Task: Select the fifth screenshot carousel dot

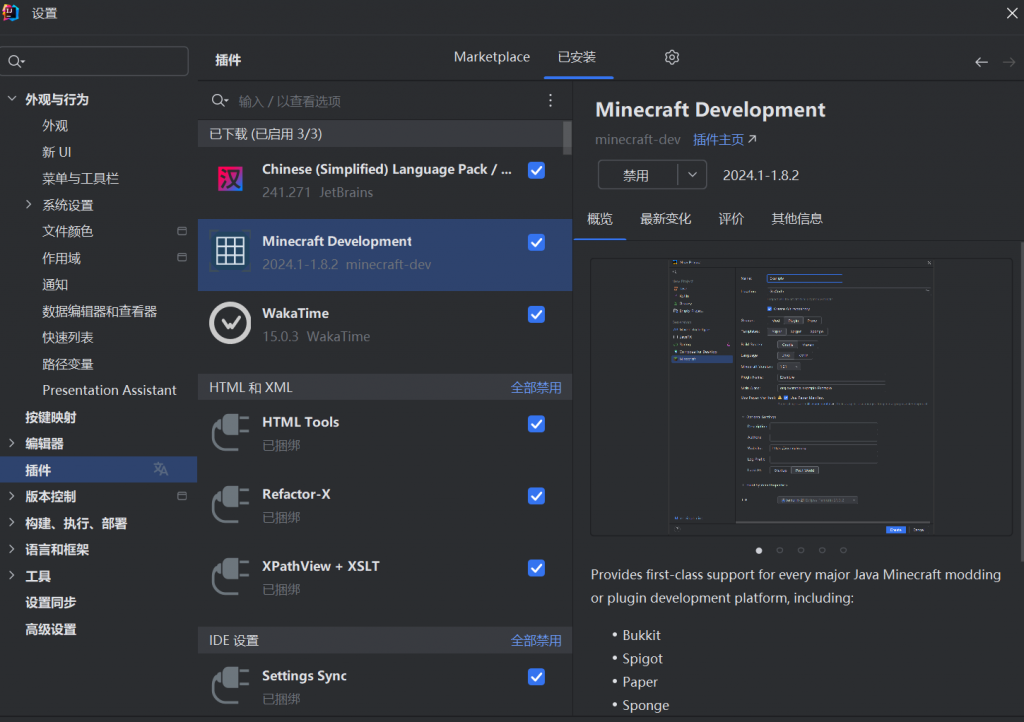Action: click(x=843, y=550)
